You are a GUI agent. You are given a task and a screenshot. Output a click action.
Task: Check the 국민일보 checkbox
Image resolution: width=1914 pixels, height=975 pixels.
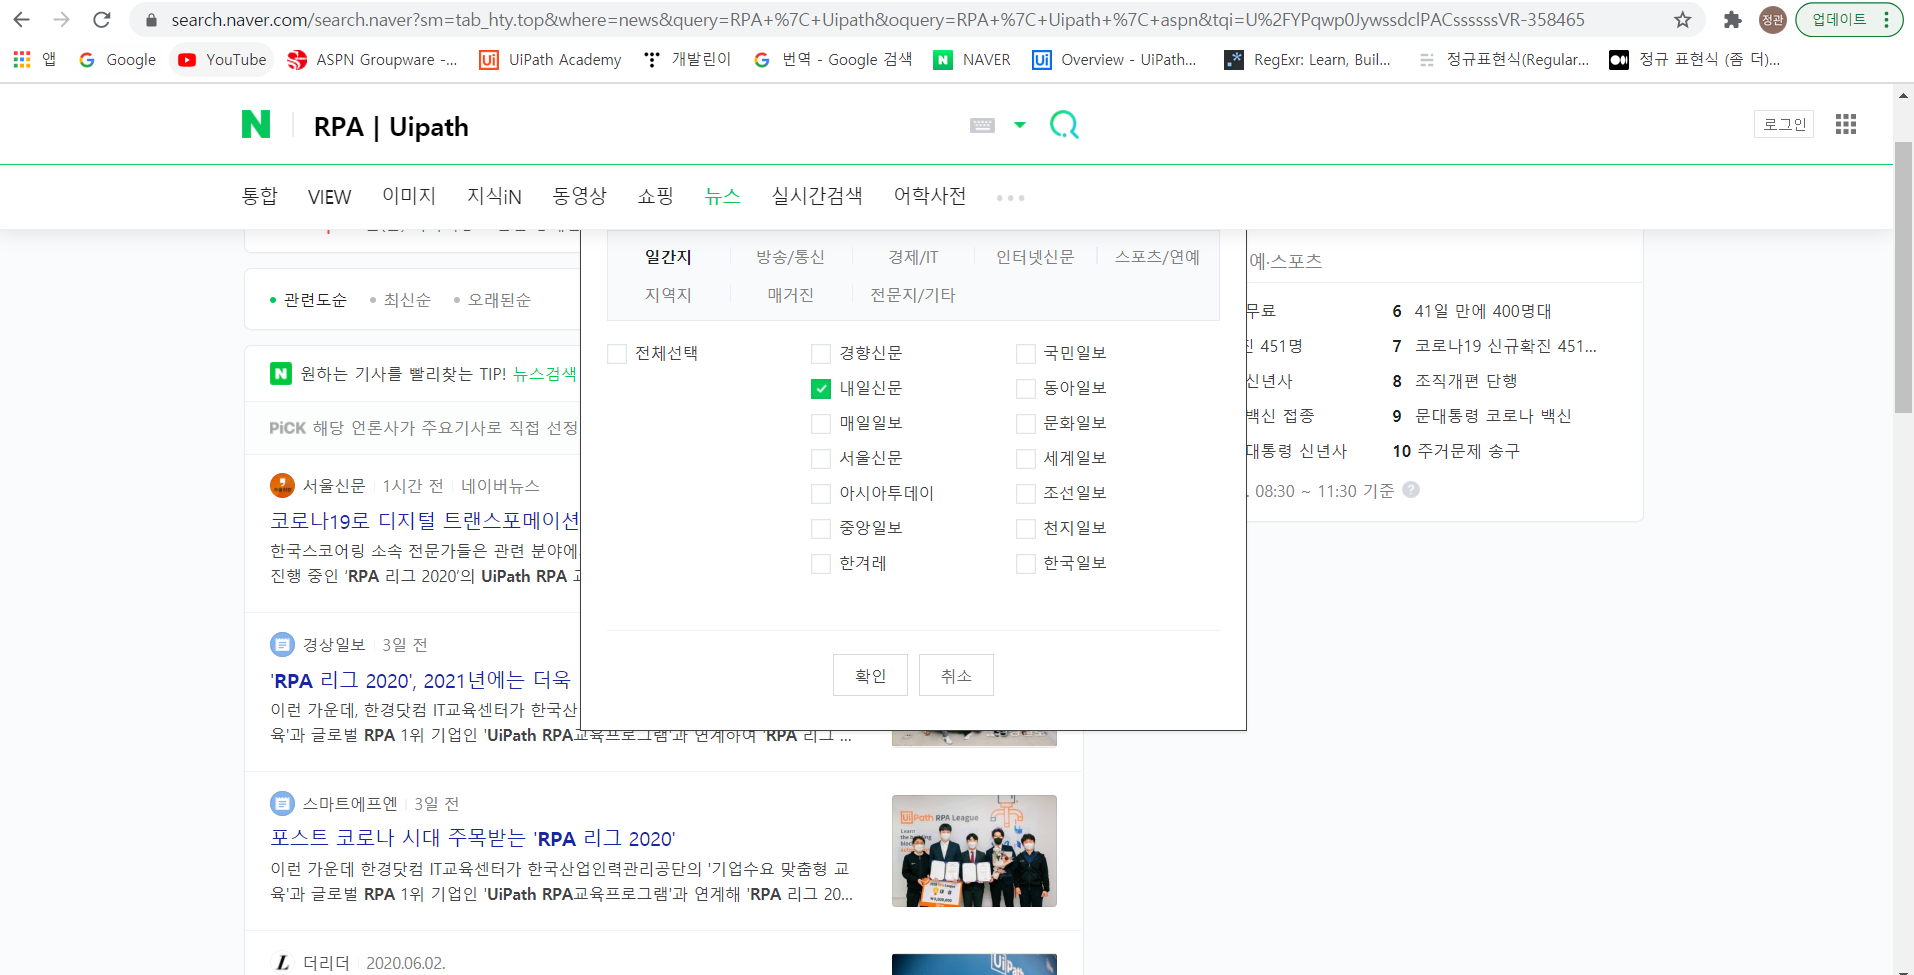[1025, 353]
